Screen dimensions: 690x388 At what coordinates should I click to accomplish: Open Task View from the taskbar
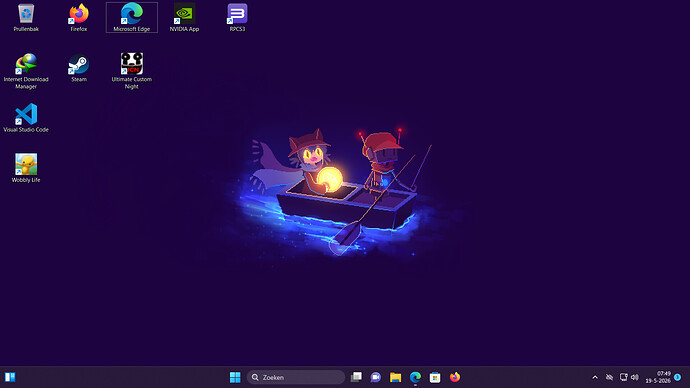pyautogui.click(x=356, y=377)
